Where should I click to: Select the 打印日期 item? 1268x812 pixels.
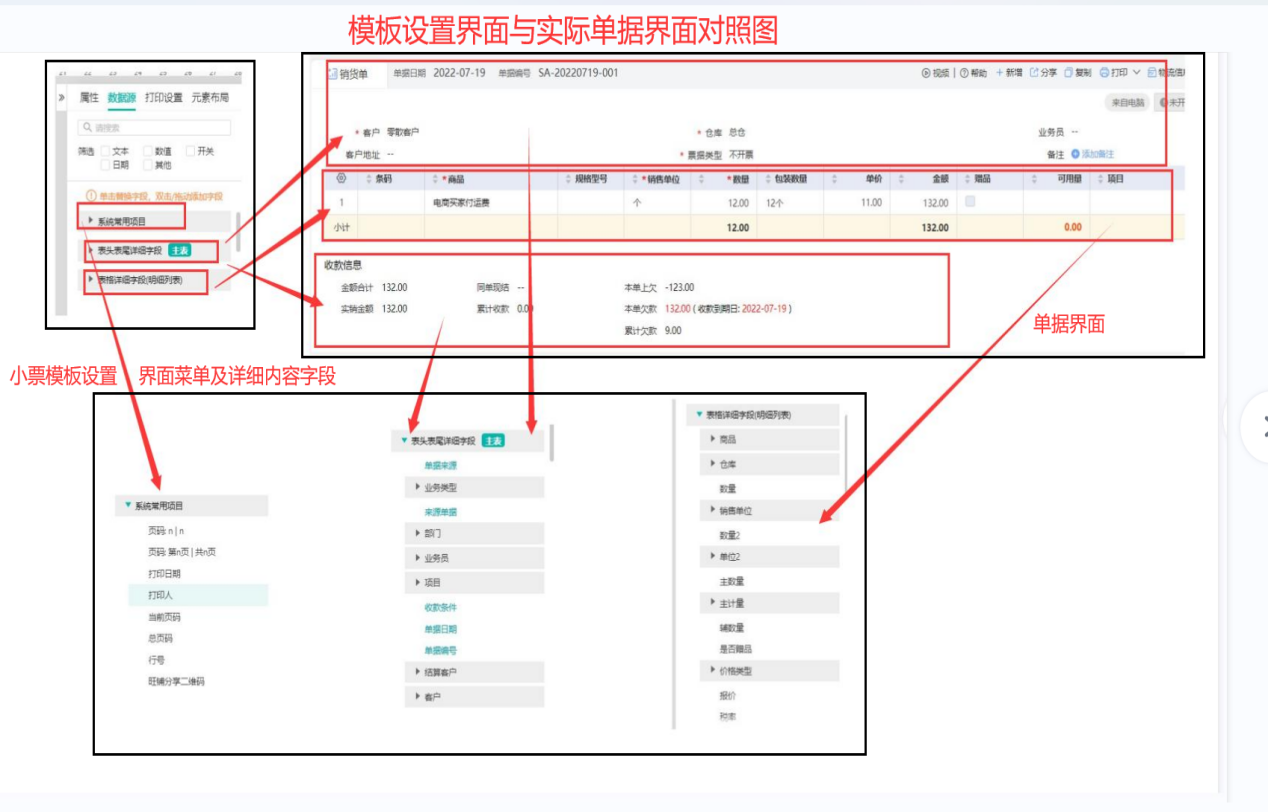pos(164,574)
